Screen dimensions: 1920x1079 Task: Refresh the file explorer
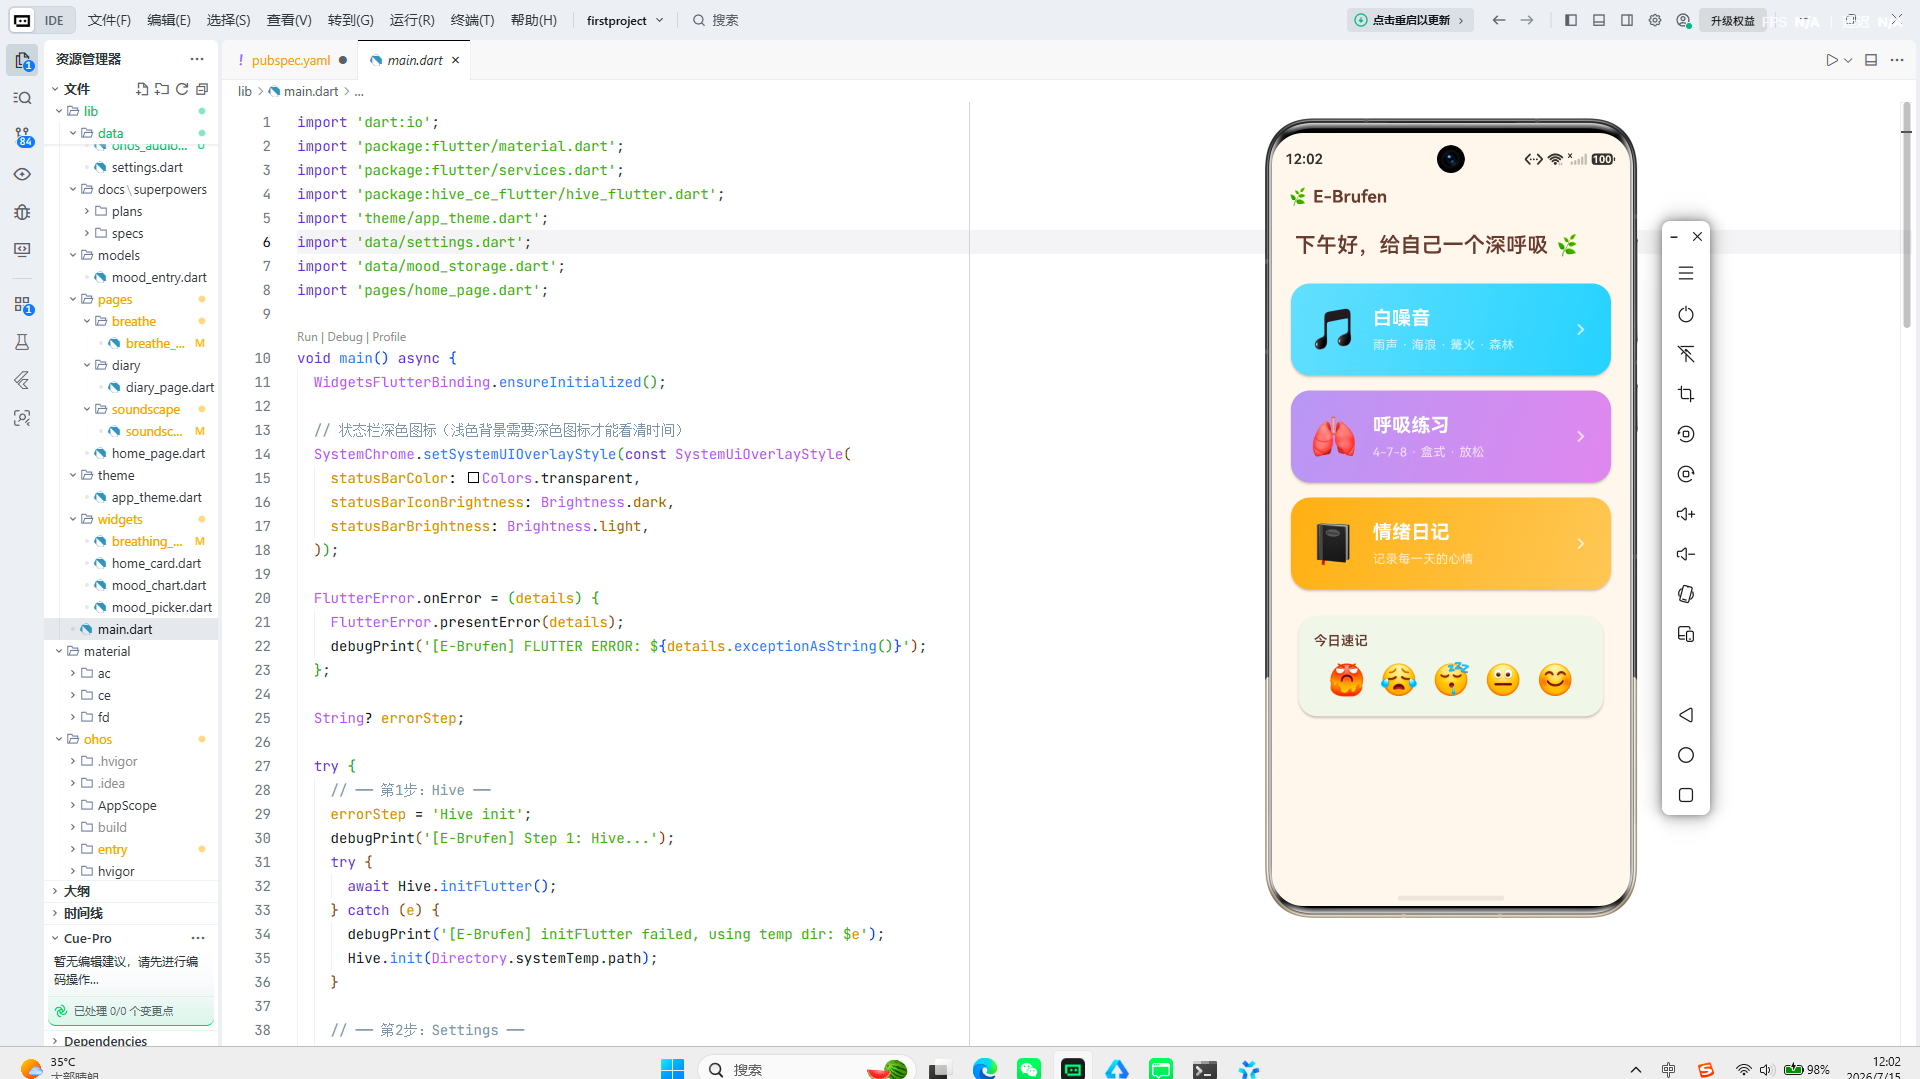(182, 89)
